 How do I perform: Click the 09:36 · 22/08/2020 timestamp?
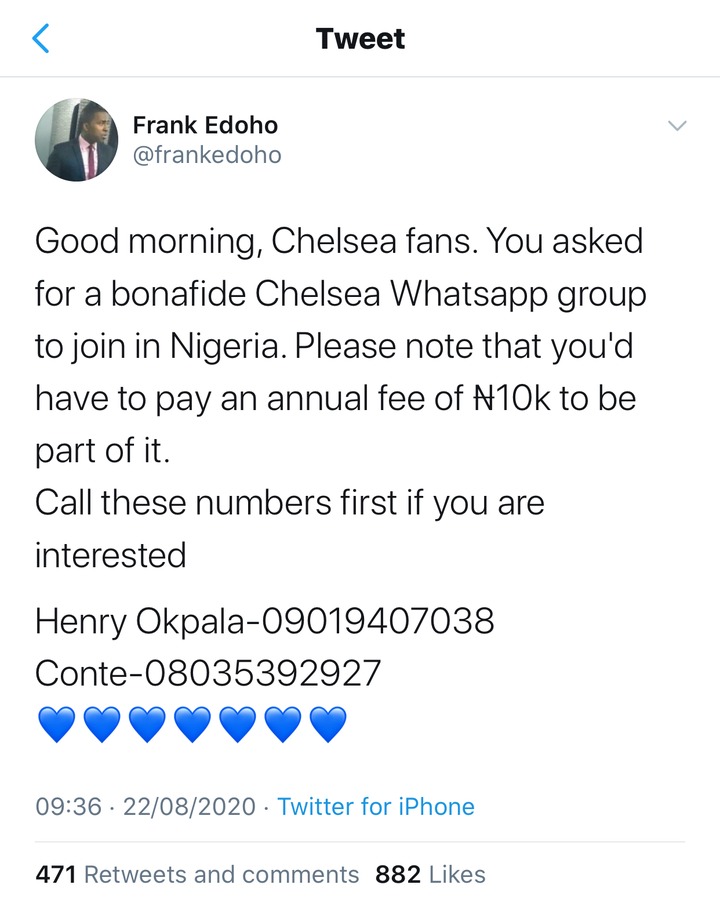tap(146, 806)
